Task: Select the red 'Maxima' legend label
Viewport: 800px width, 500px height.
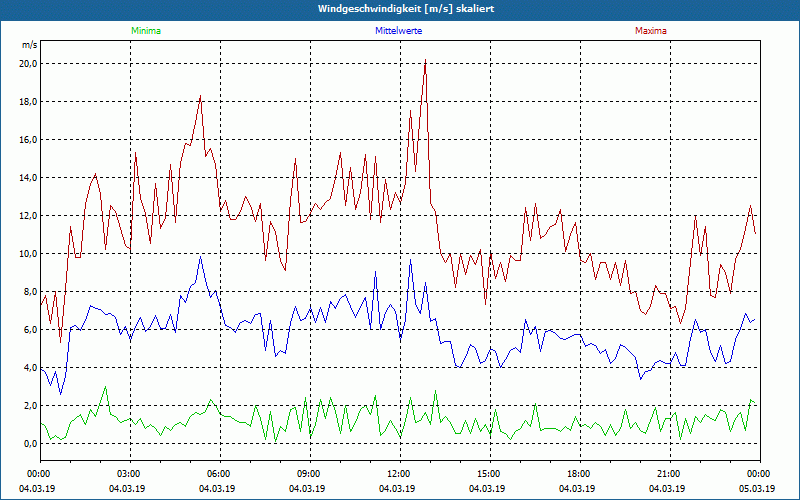Action: coord(651,31)
